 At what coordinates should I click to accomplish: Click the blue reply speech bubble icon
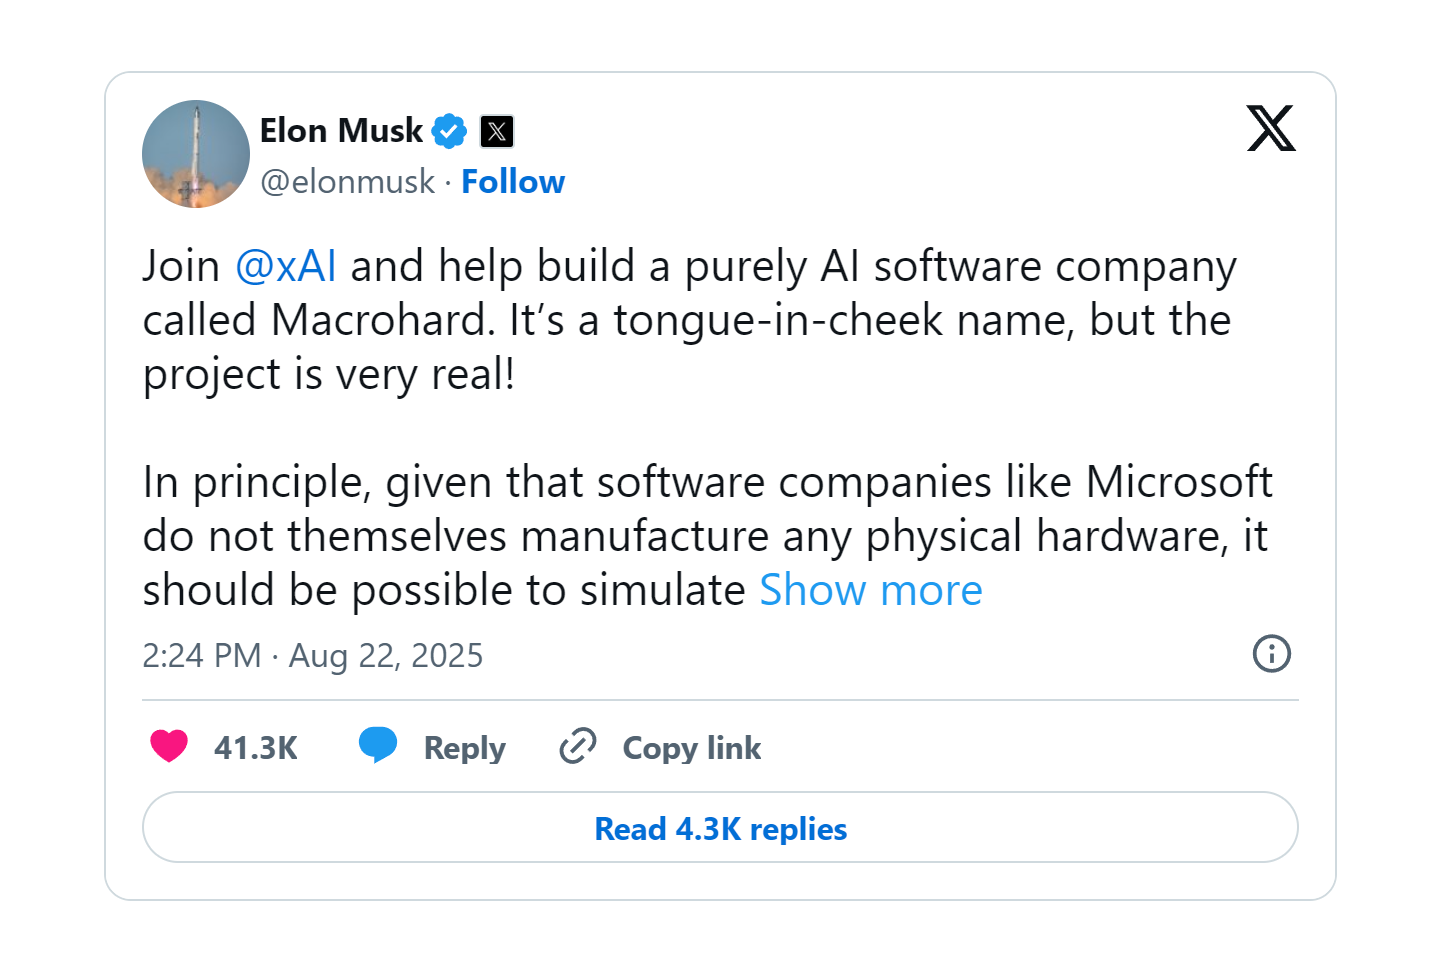click(378, 745)
